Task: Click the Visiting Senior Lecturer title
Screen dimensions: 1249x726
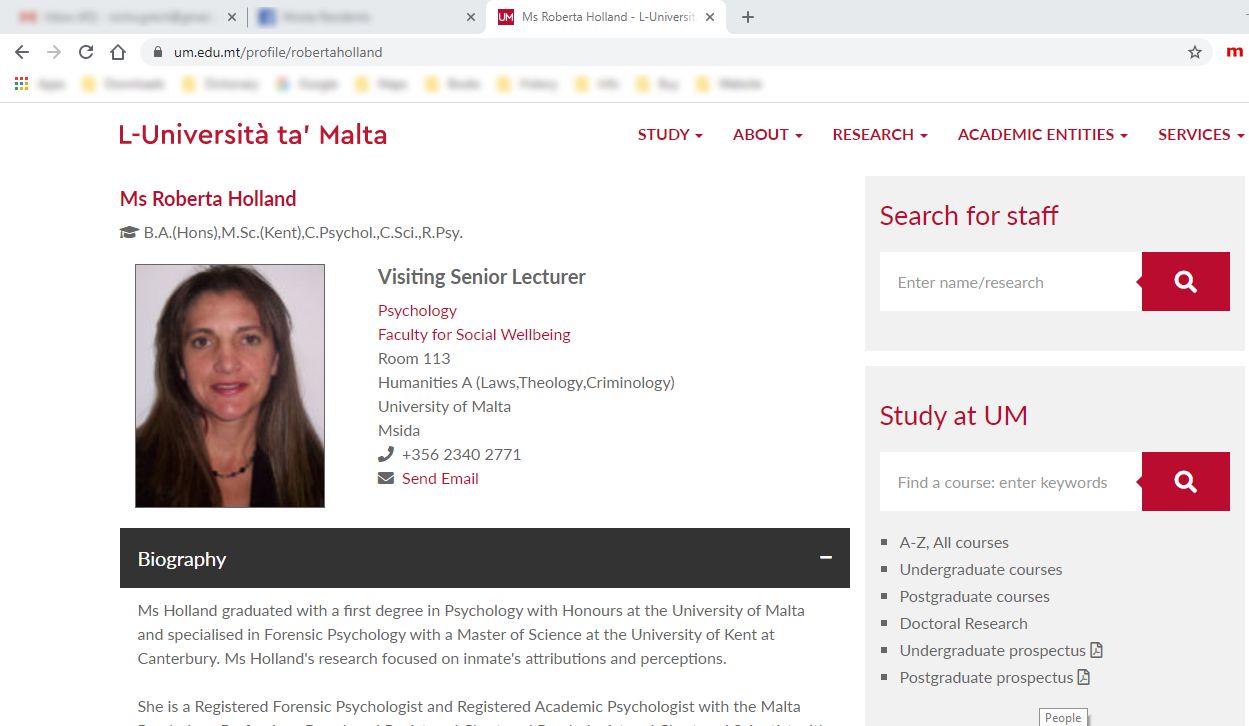Action: click(482, 277)
